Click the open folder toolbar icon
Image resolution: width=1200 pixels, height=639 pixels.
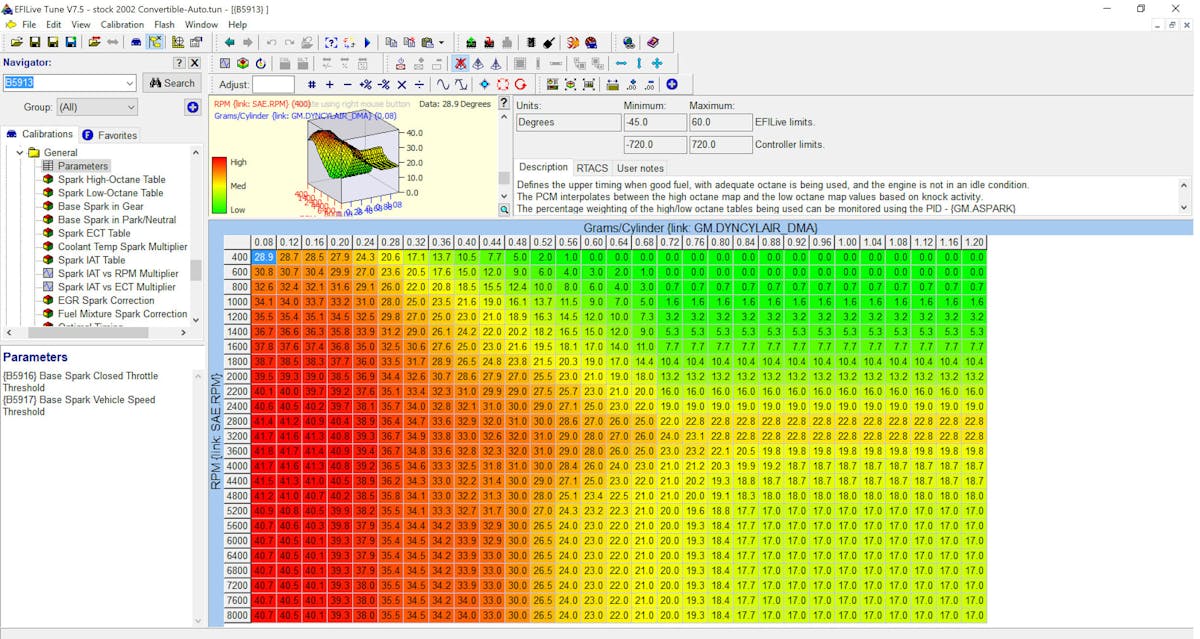(17, 42)
